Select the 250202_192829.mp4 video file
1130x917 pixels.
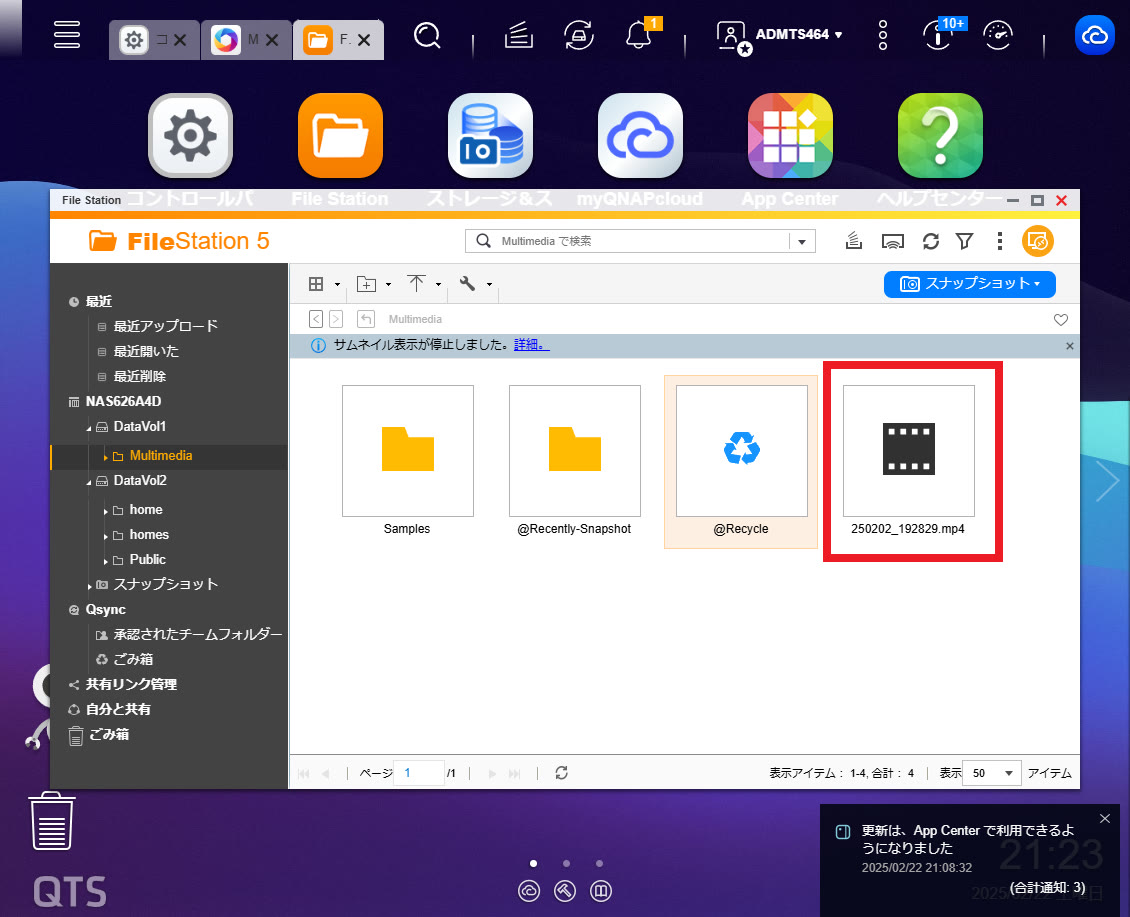coord(908,461)
